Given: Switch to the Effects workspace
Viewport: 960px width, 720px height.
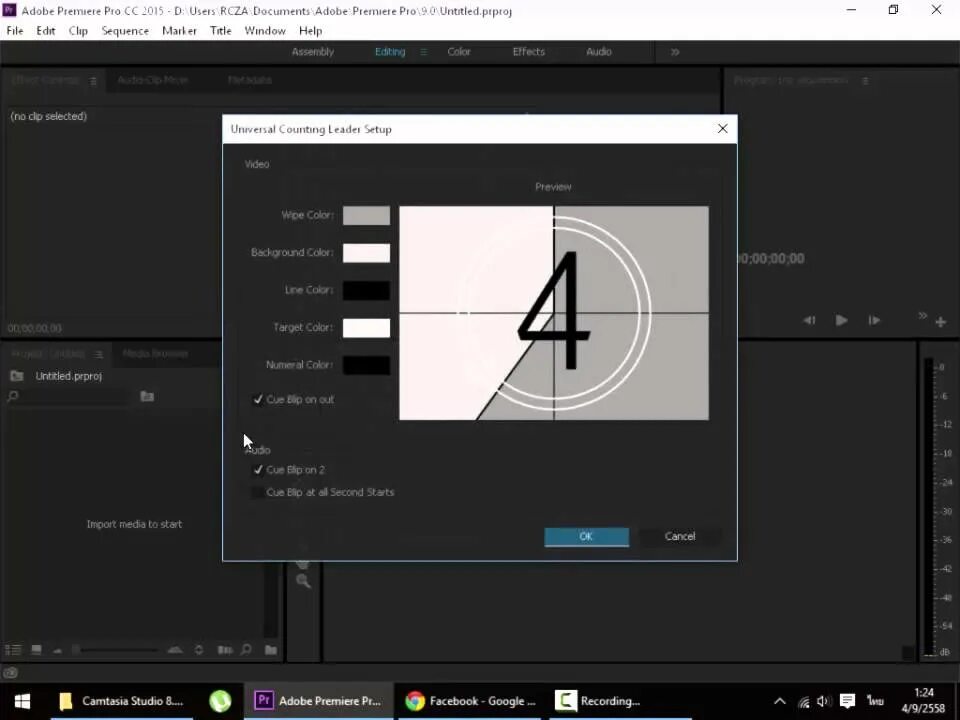Looking at the screenshot, I should click(x=528, y=52).
